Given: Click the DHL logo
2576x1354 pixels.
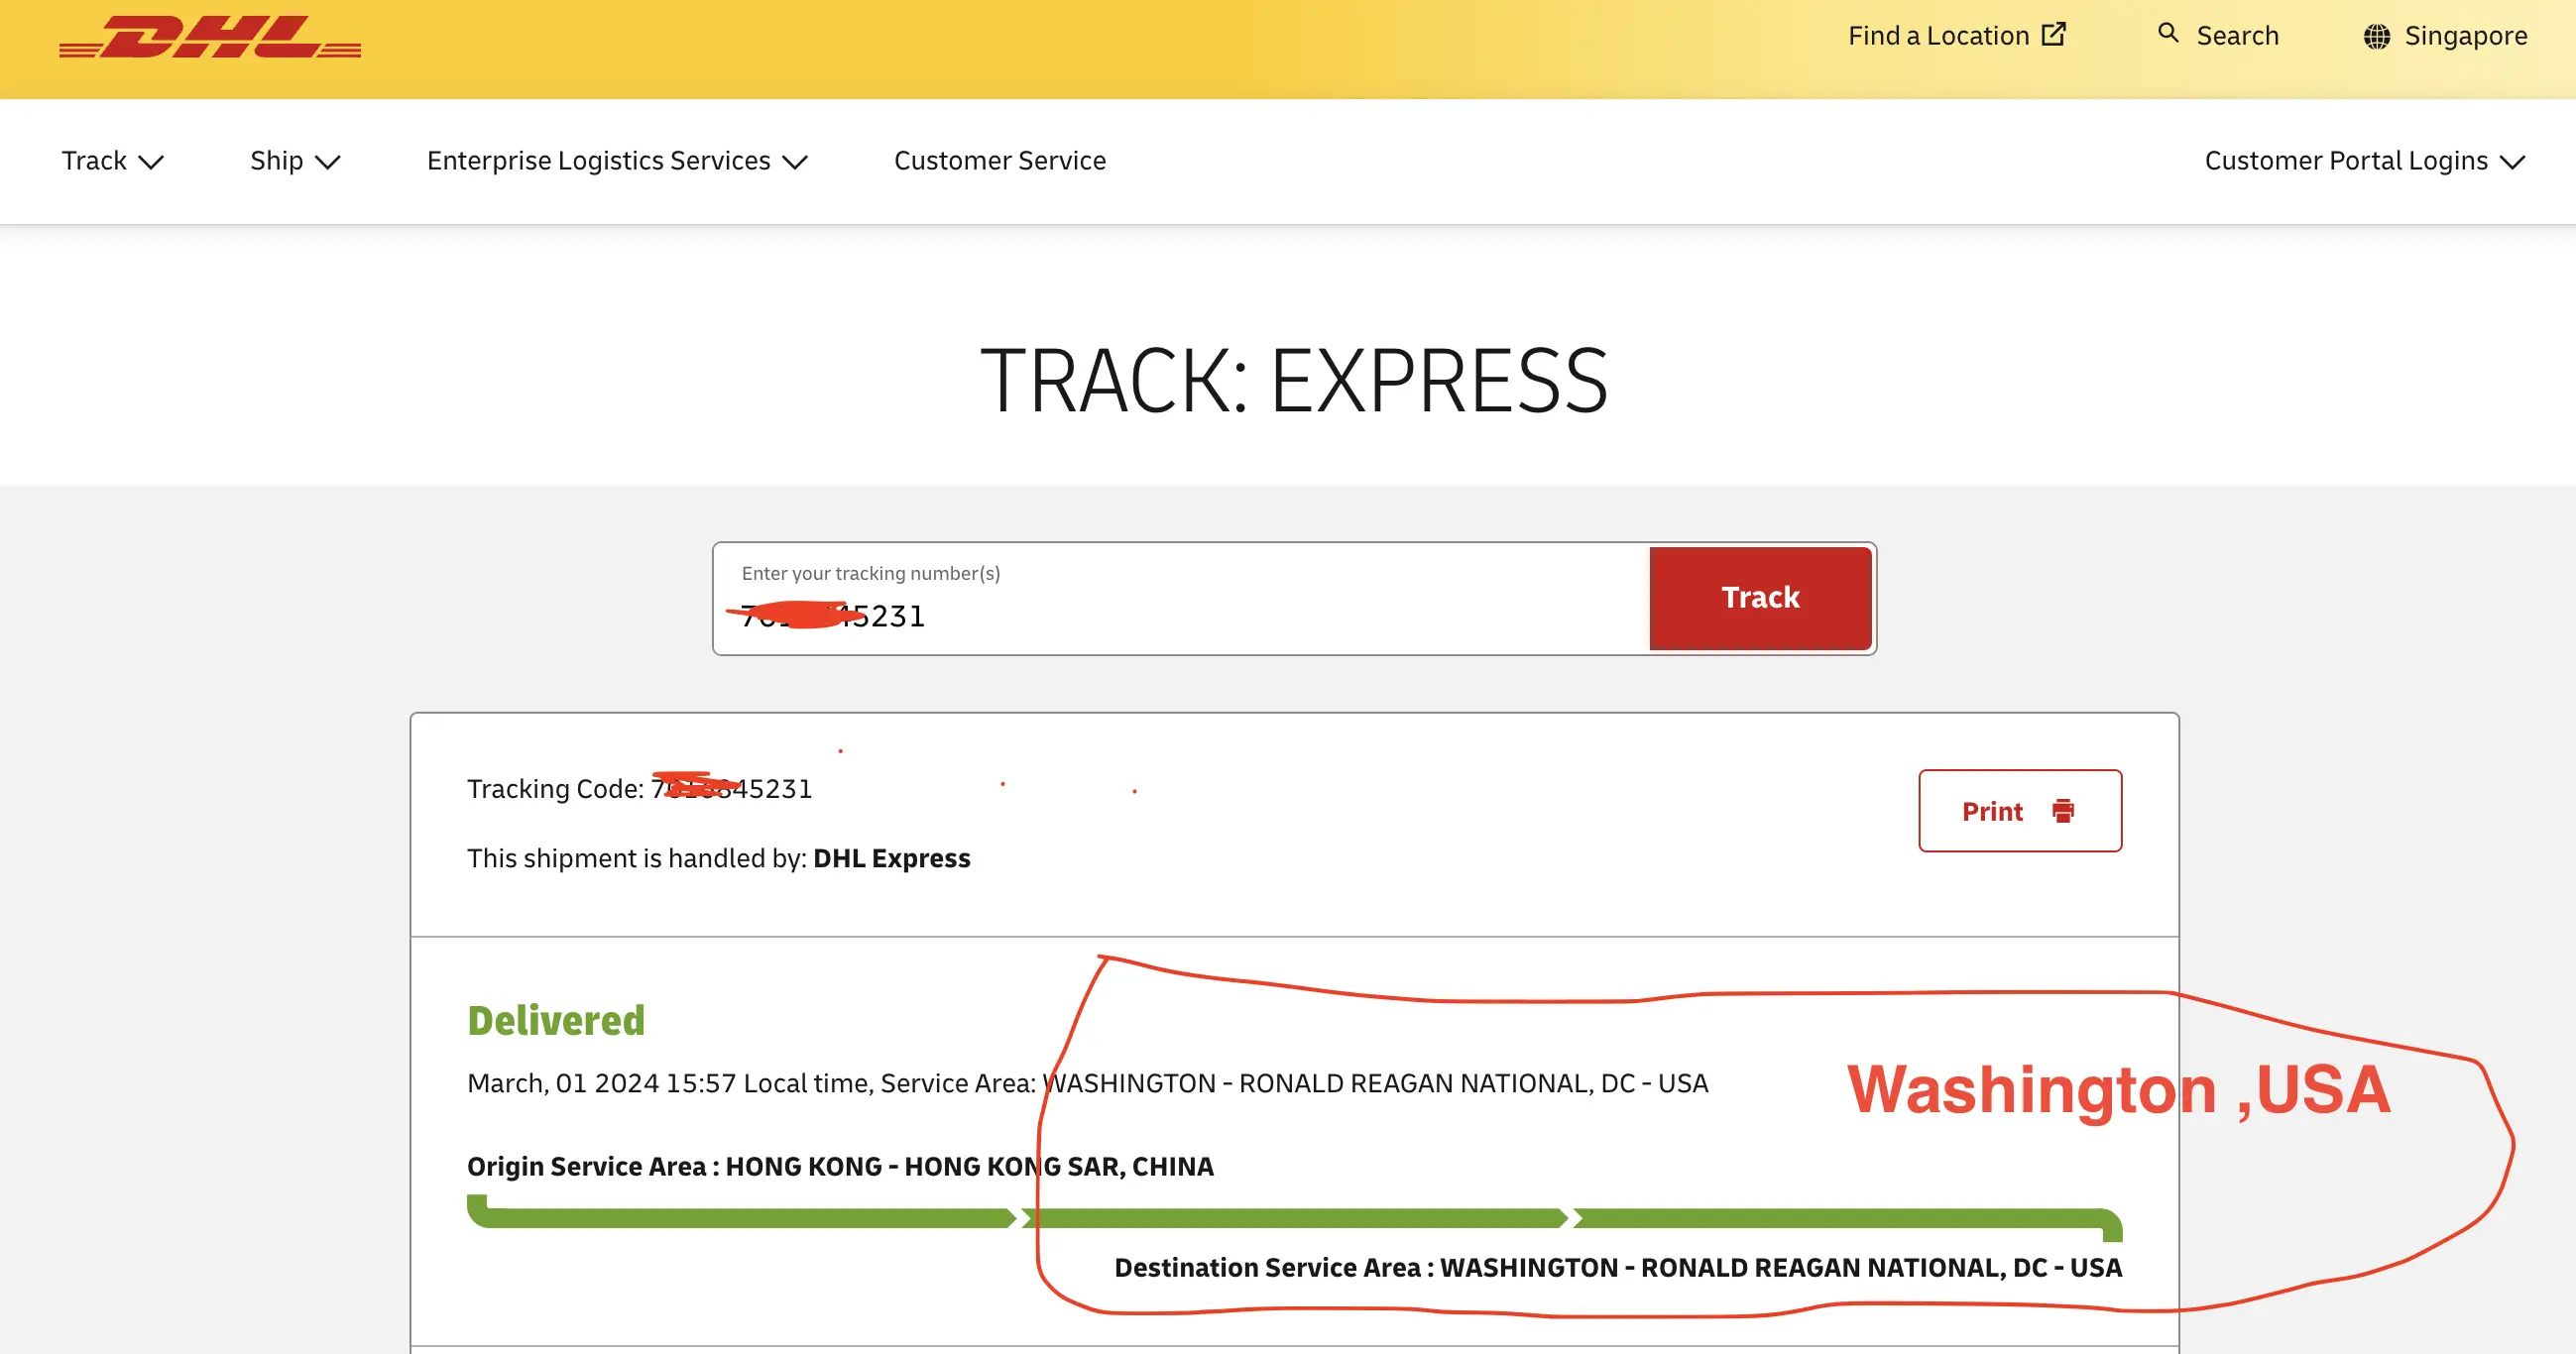Looking at the screenshot, I should pyautogui.click(x=210, y=37).
